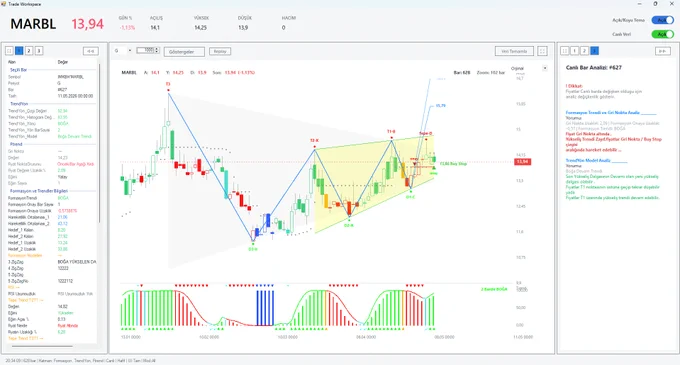Click the 3 ZigZag row
This screenshot has width=680, height=365.
pyautogui.click(x=52, y=262)
